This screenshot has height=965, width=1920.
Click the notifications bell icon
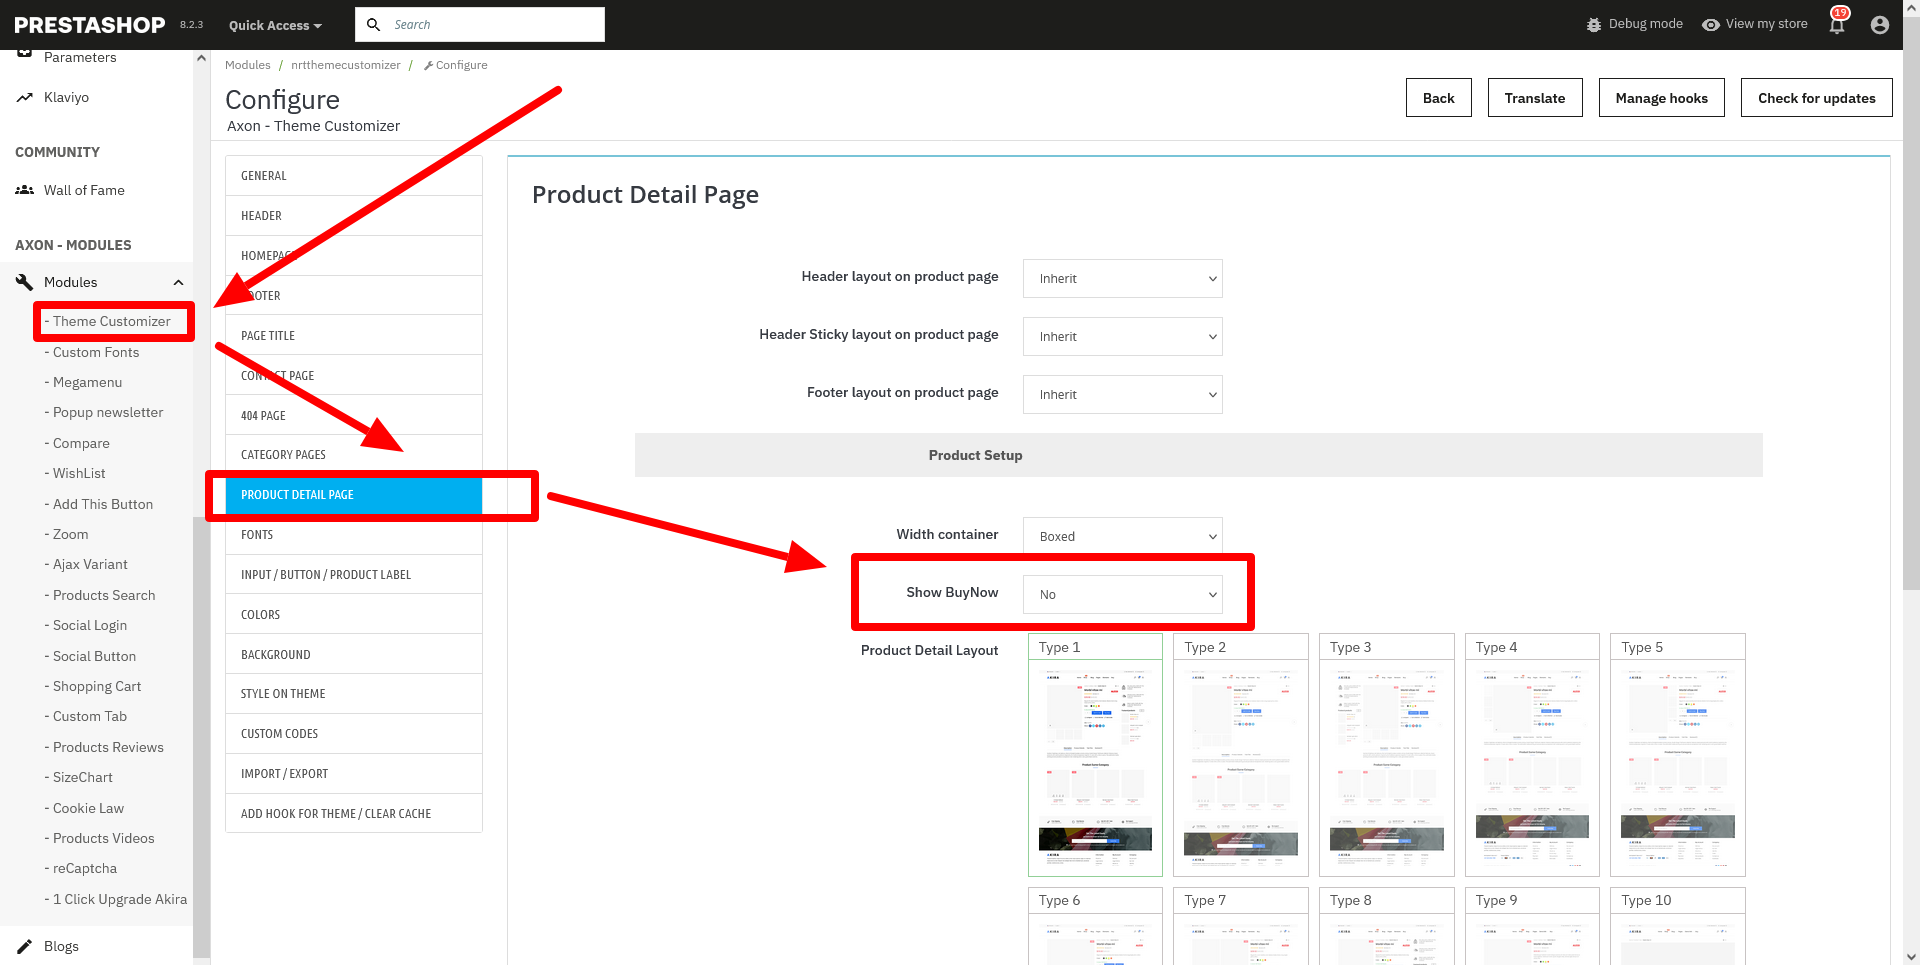click(x=1837, y=25)
